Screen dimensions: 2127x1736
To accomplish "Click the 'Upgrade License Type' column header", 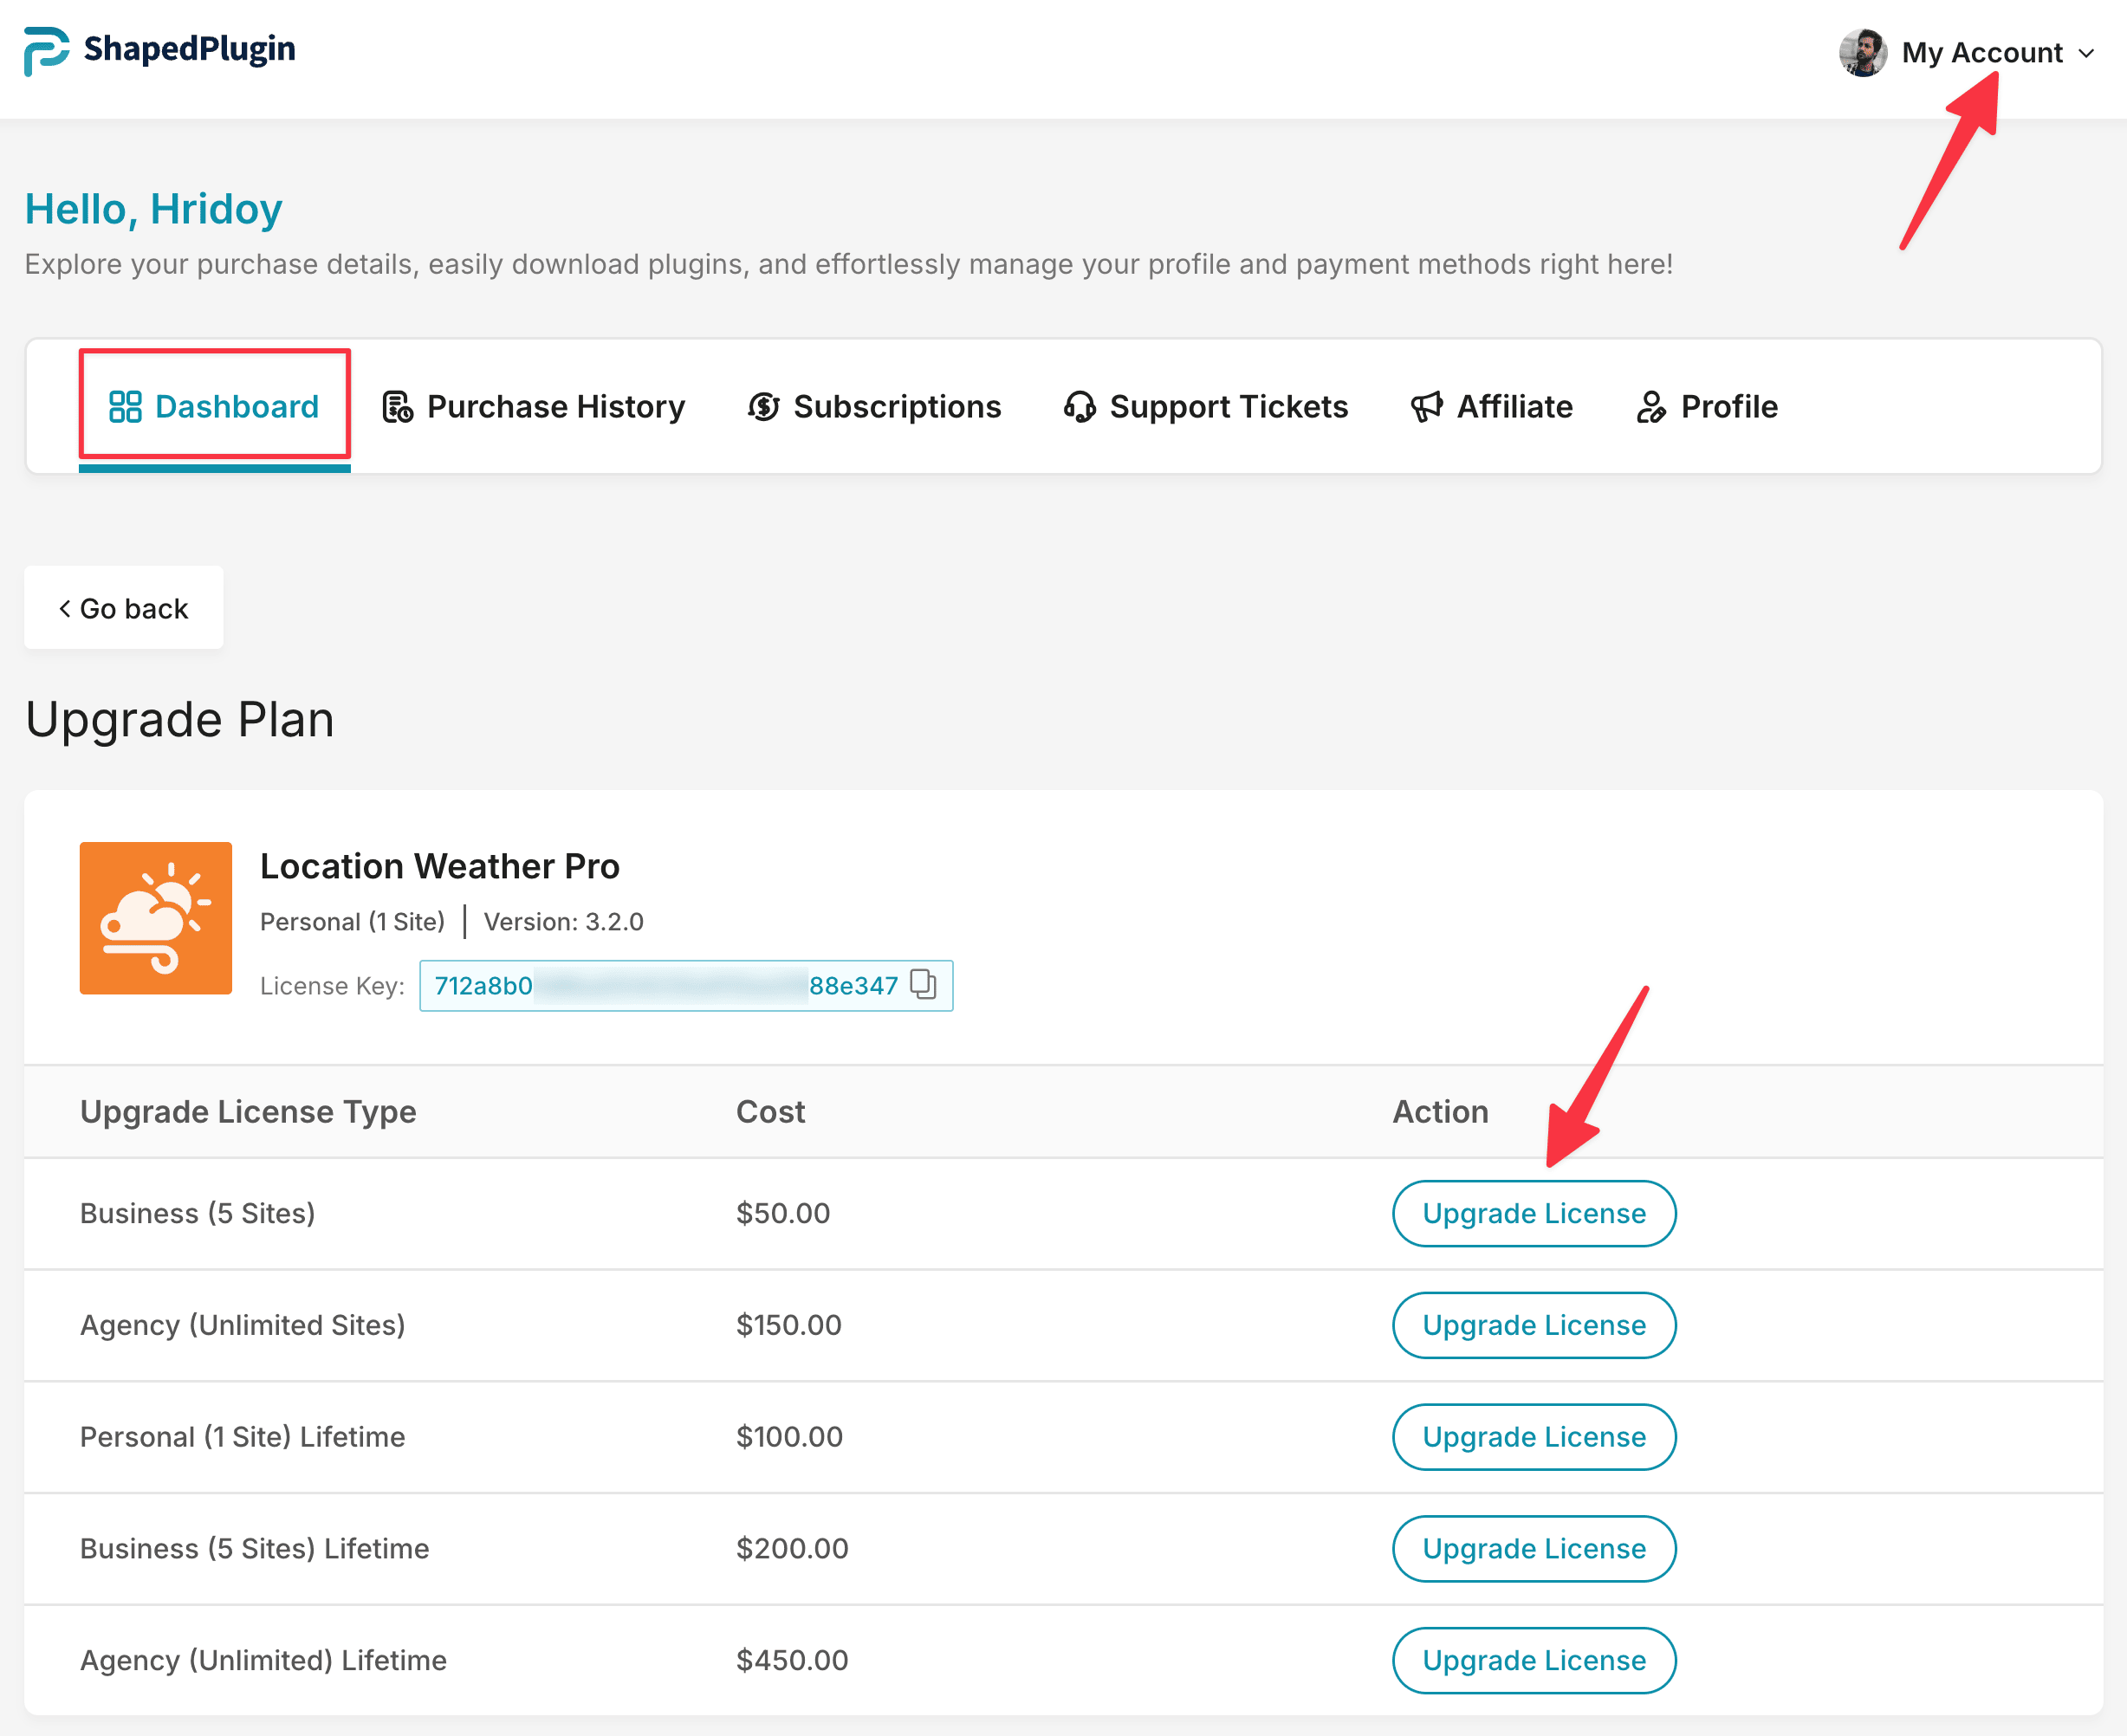I will coord(248,1112).
